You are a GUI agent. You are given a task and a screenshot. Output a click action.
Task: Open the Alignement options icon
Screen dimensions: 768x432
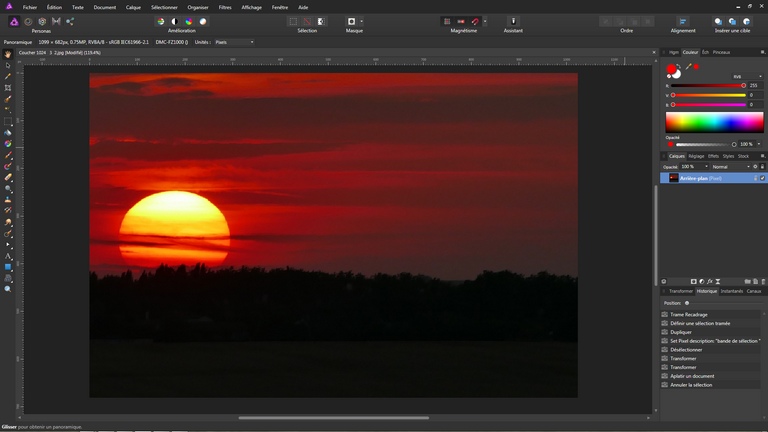[x=683, y=22]
